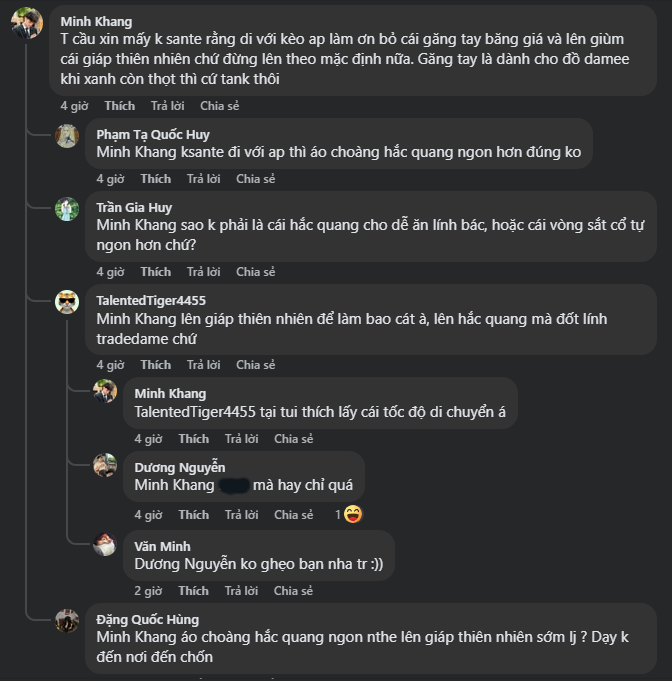This screenshot has width=672, height=681.
Task: Click Minh Khang's top comment avatar
Action: pos(27,23)
